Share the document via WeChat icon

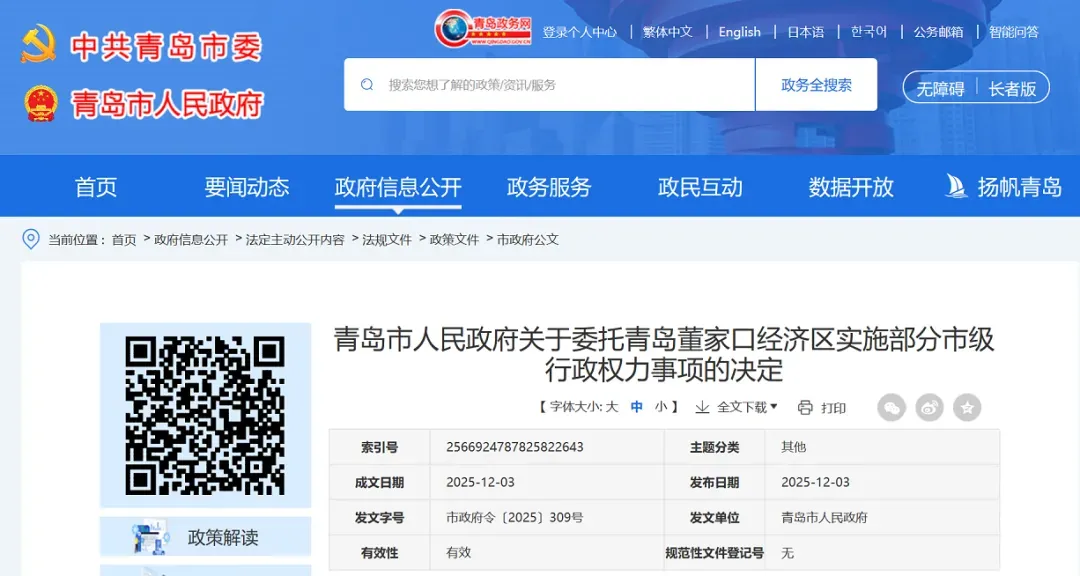[x=891, y=408]
